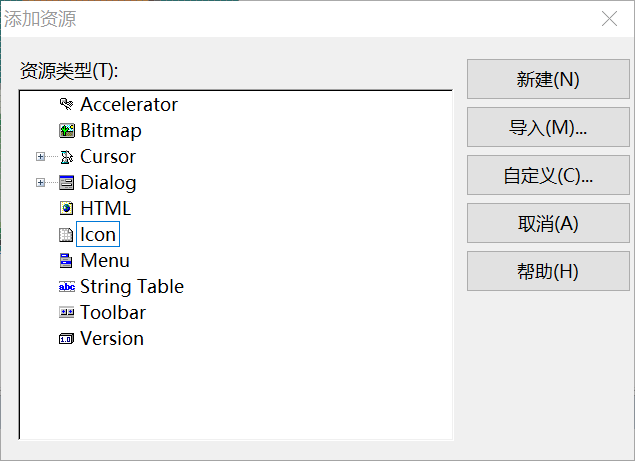The width and height of the screenshot is (635, 461).
Task: Cancel with the 取消(A) button
Action: [x=548, y=223]
